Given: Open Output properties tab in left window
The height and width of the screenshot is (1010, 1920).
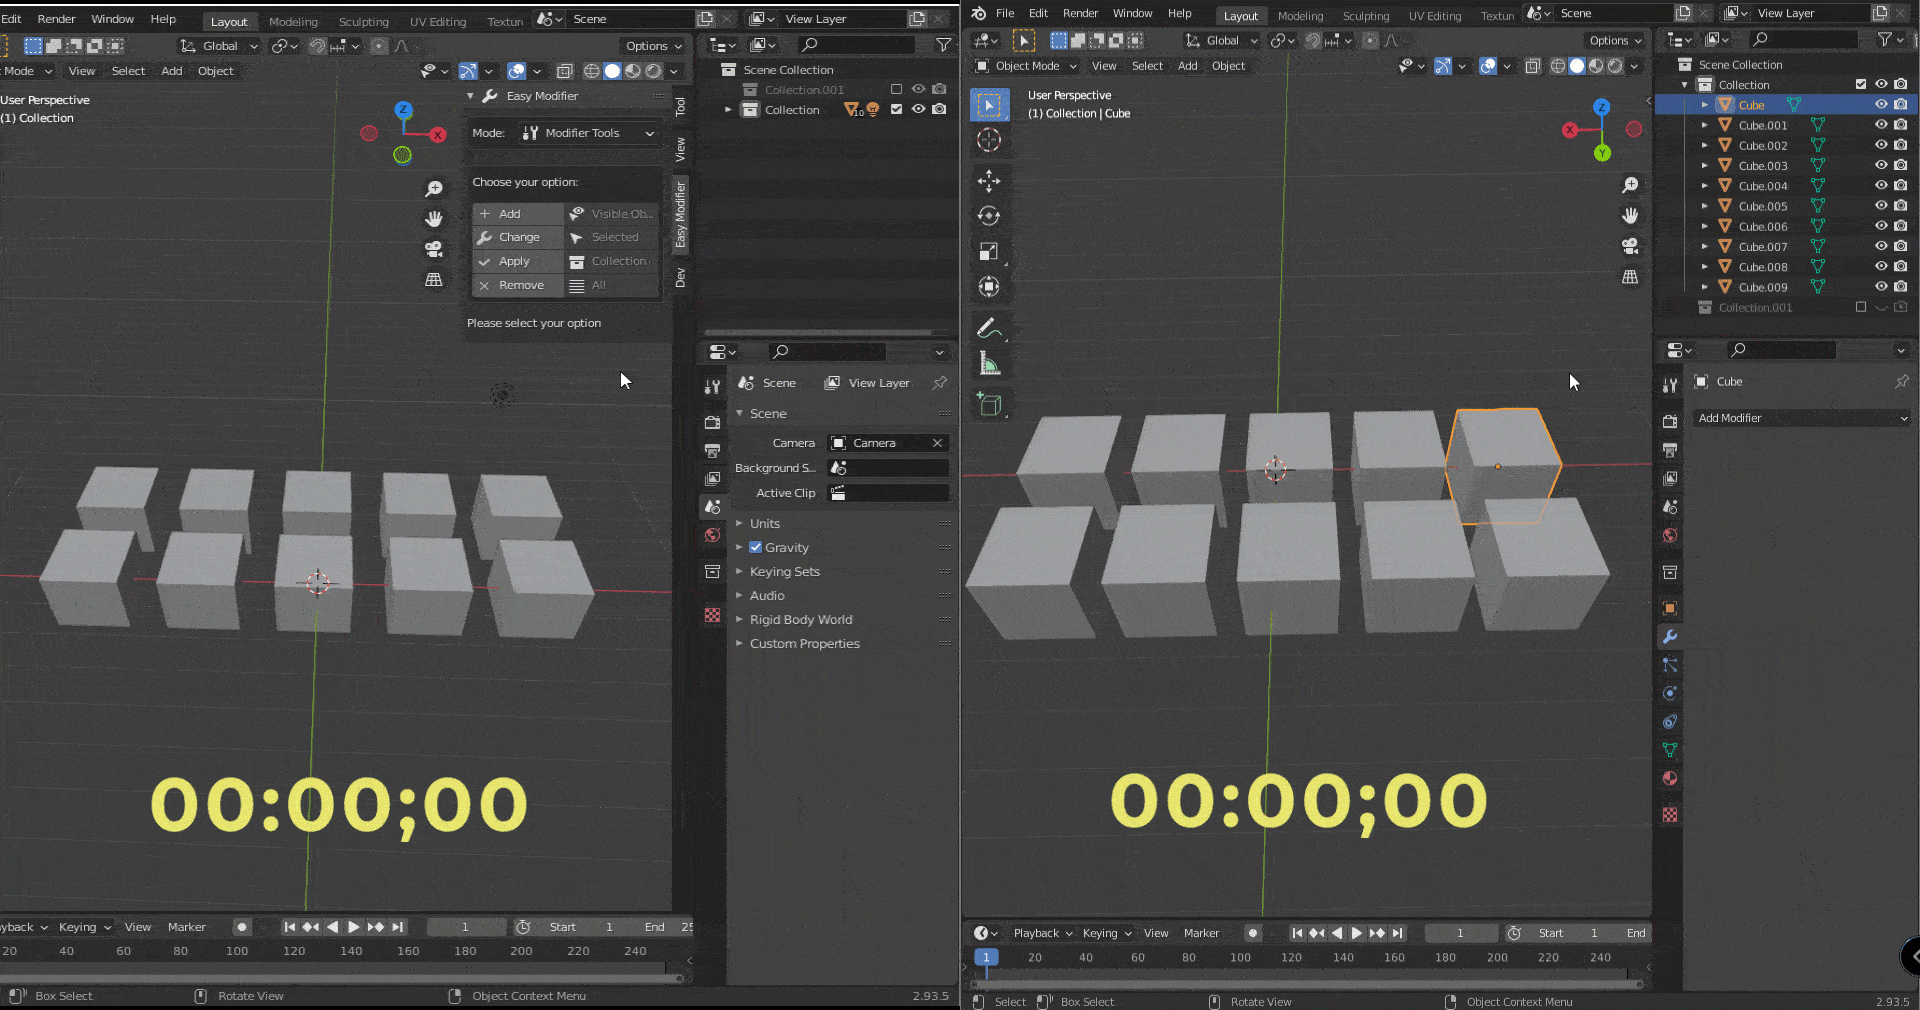Looking at the screenshot, I should [x=712, y=451].
